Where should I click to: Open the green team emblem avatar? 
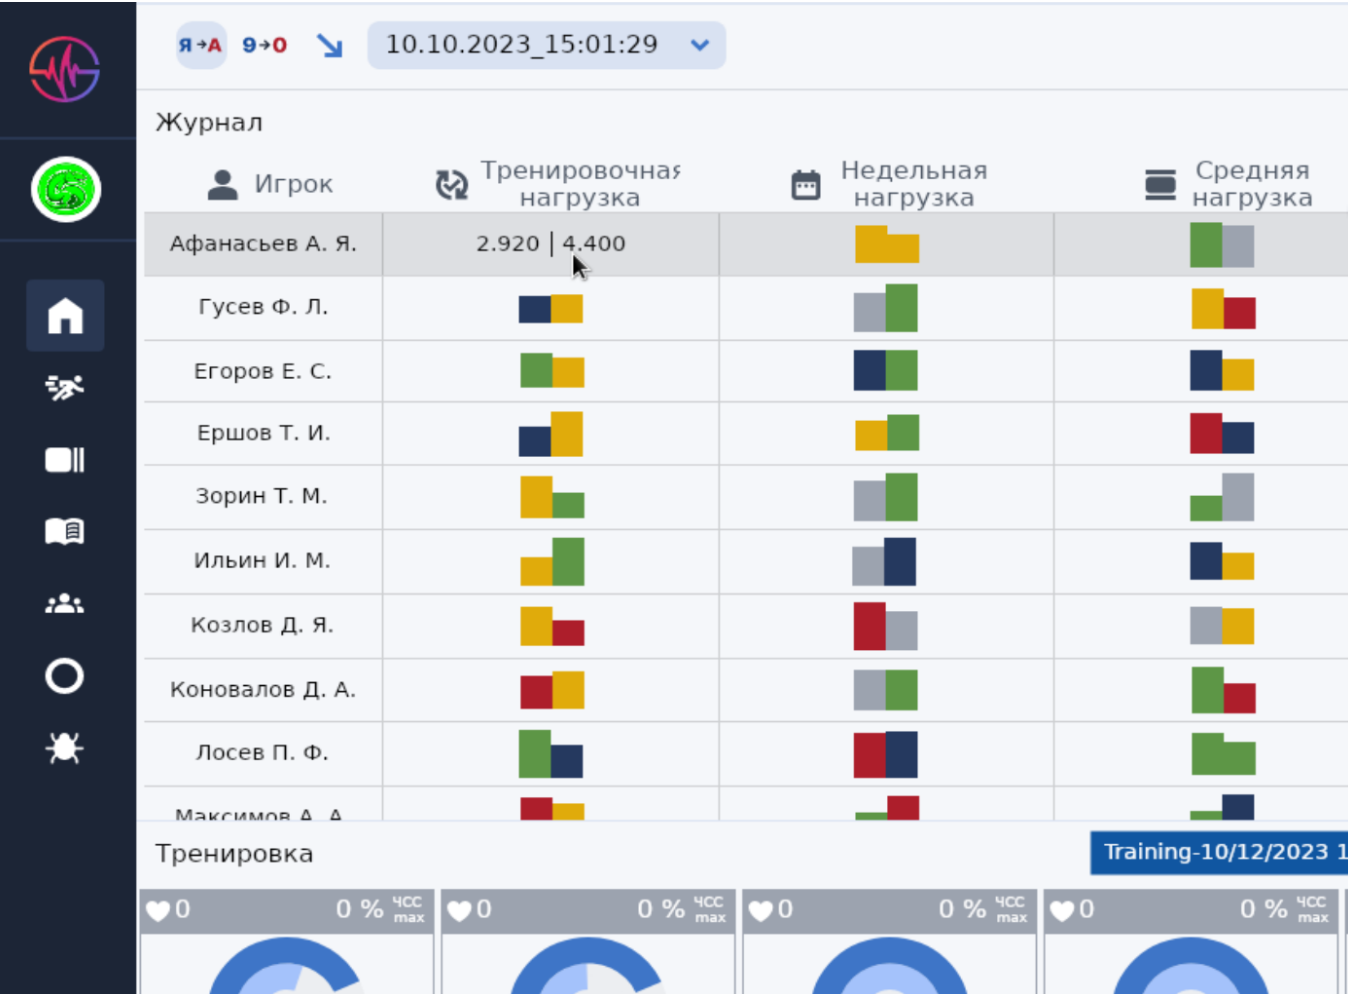[x=66, y=189]
